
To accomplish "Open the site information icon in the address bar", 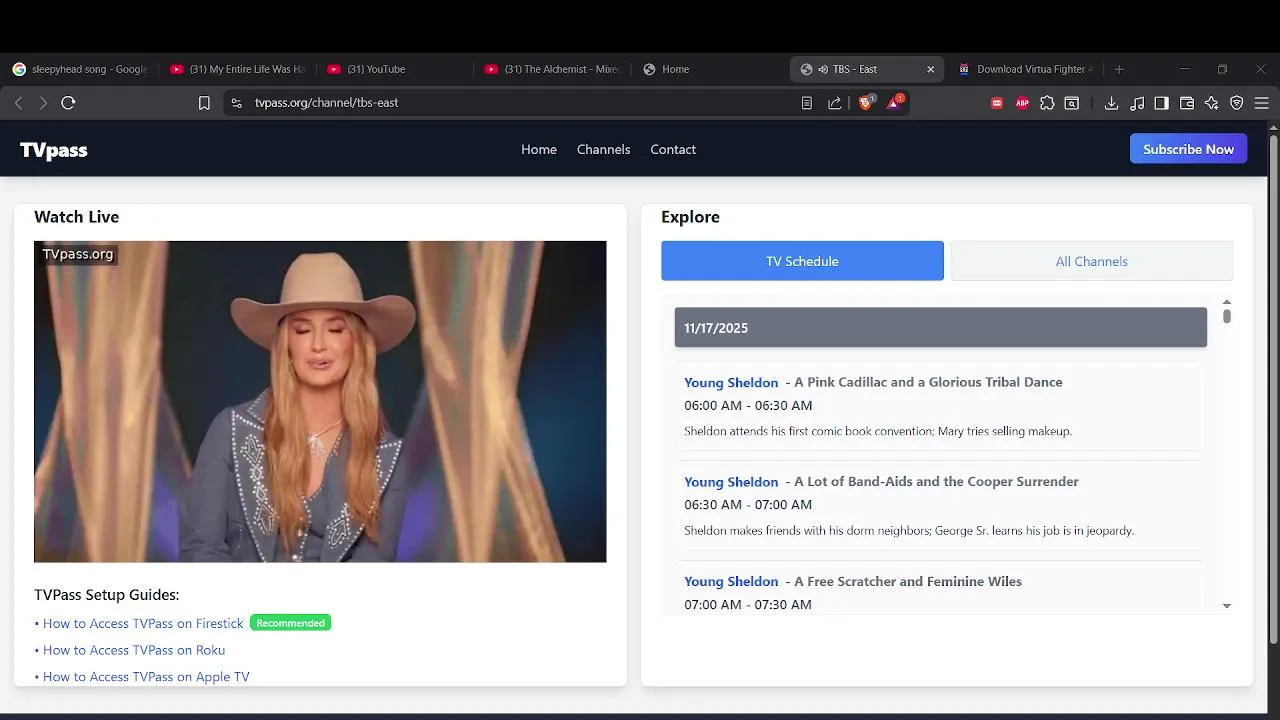I will coord(236,103).
